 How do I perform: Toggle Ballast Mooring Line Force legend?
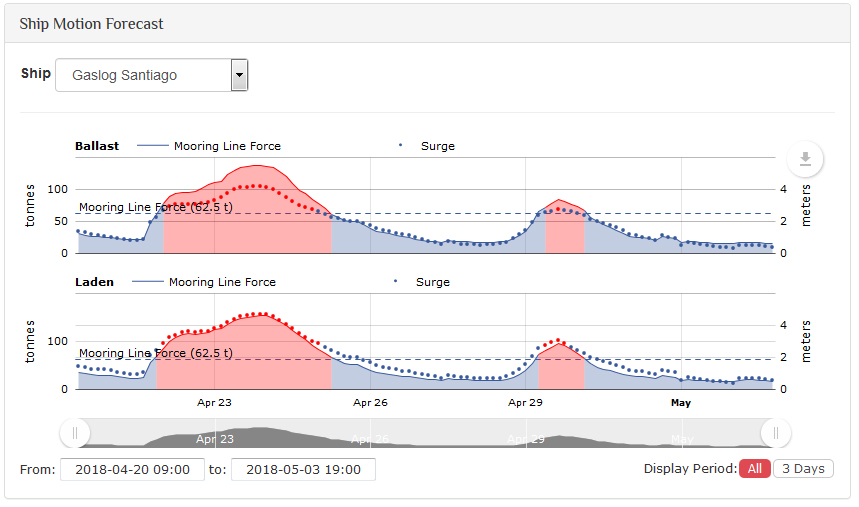coord(209,146)
